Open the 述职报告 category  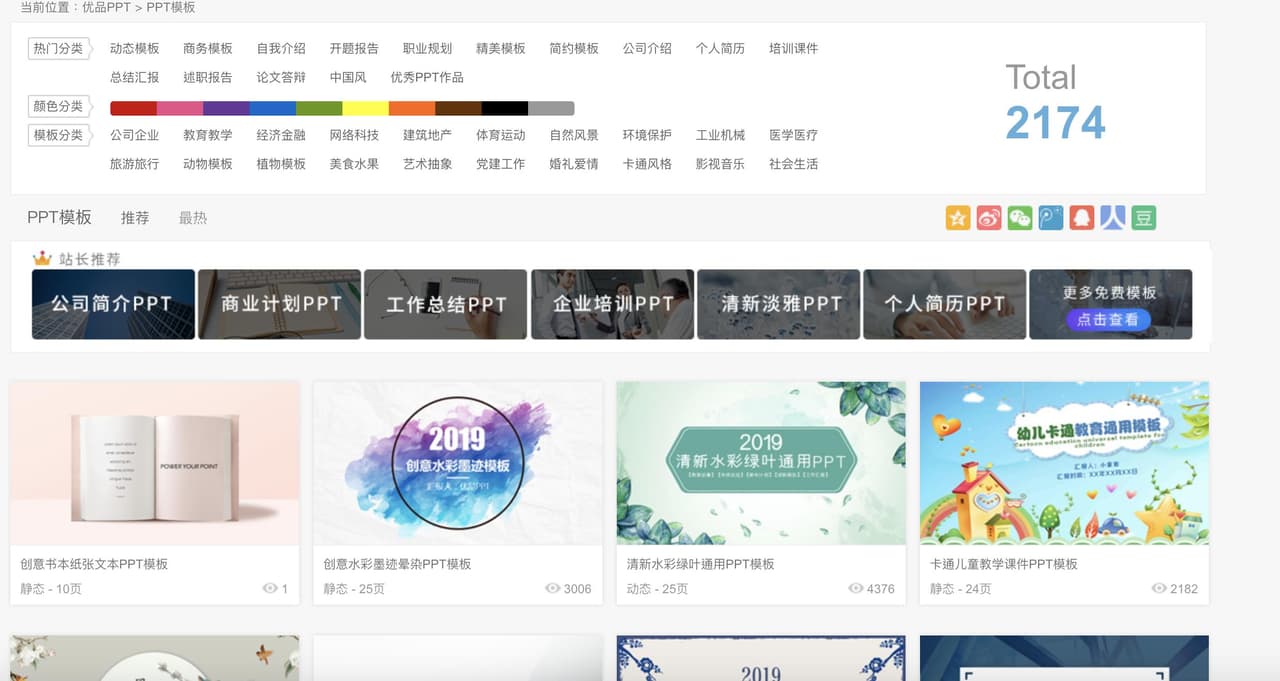(x=208, y=77)
